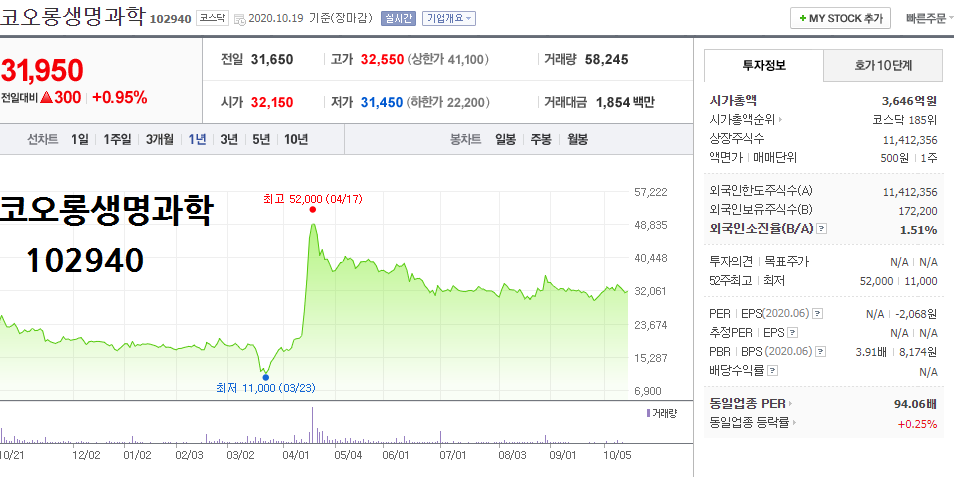Screen dimensions: 957x477
Task: Select the 10년 line chart period
Action: tap(296, 139)
